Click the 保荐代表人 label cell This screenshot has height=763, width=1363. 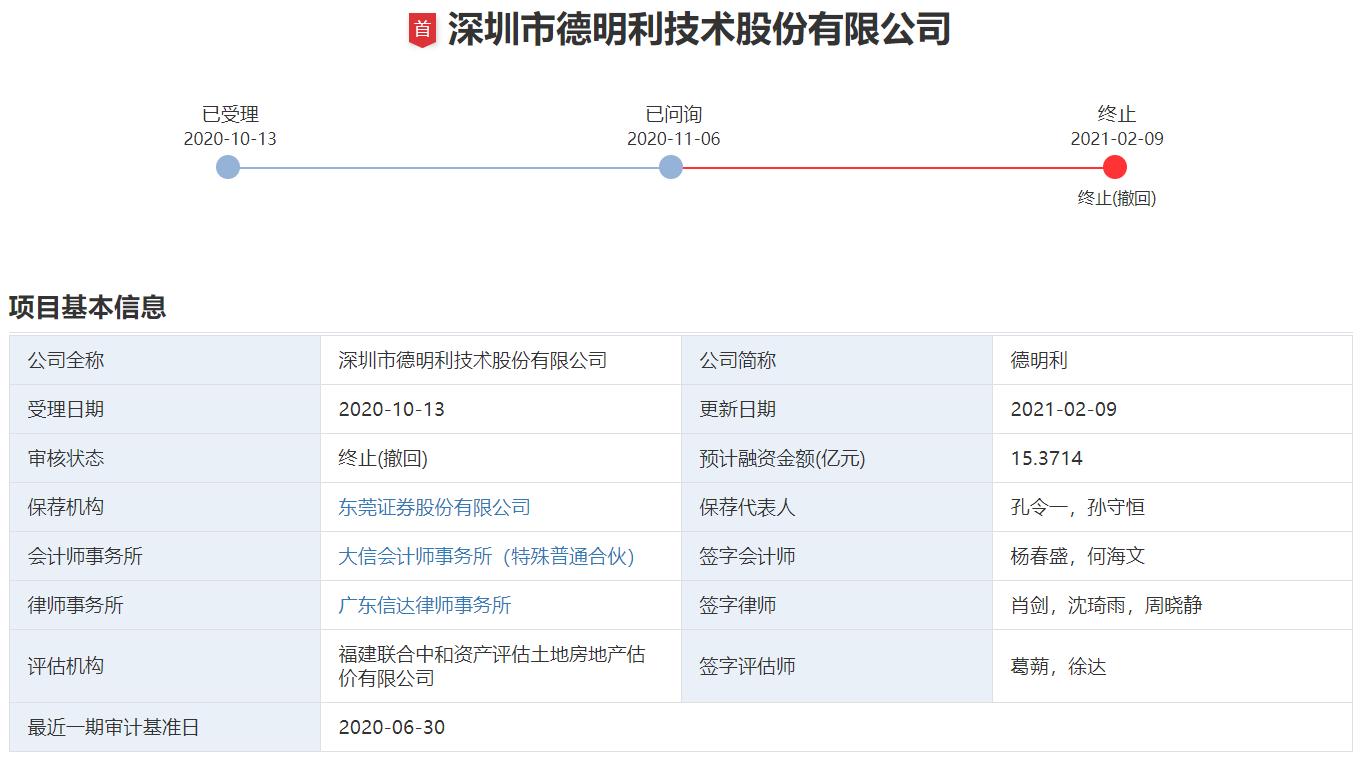837,507
